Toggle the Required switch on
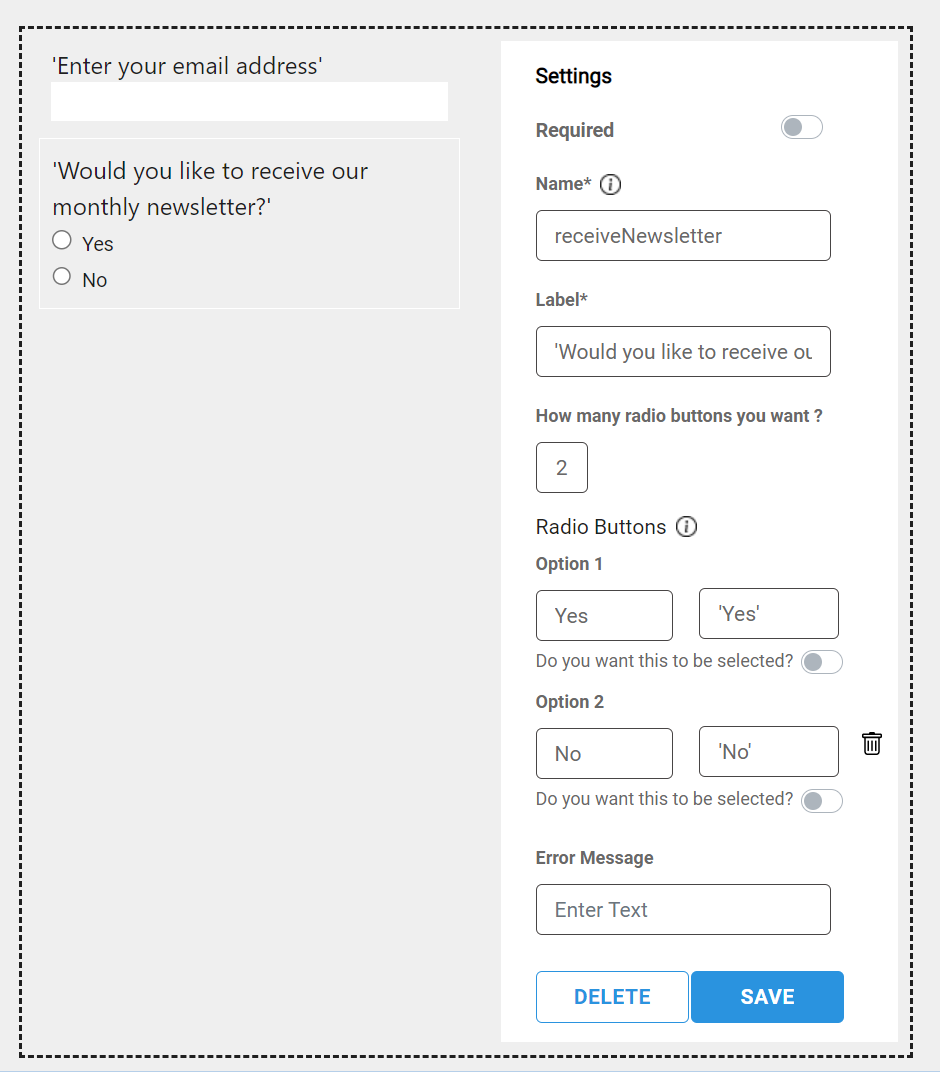 pyautogui.click(x=801, y=127)
